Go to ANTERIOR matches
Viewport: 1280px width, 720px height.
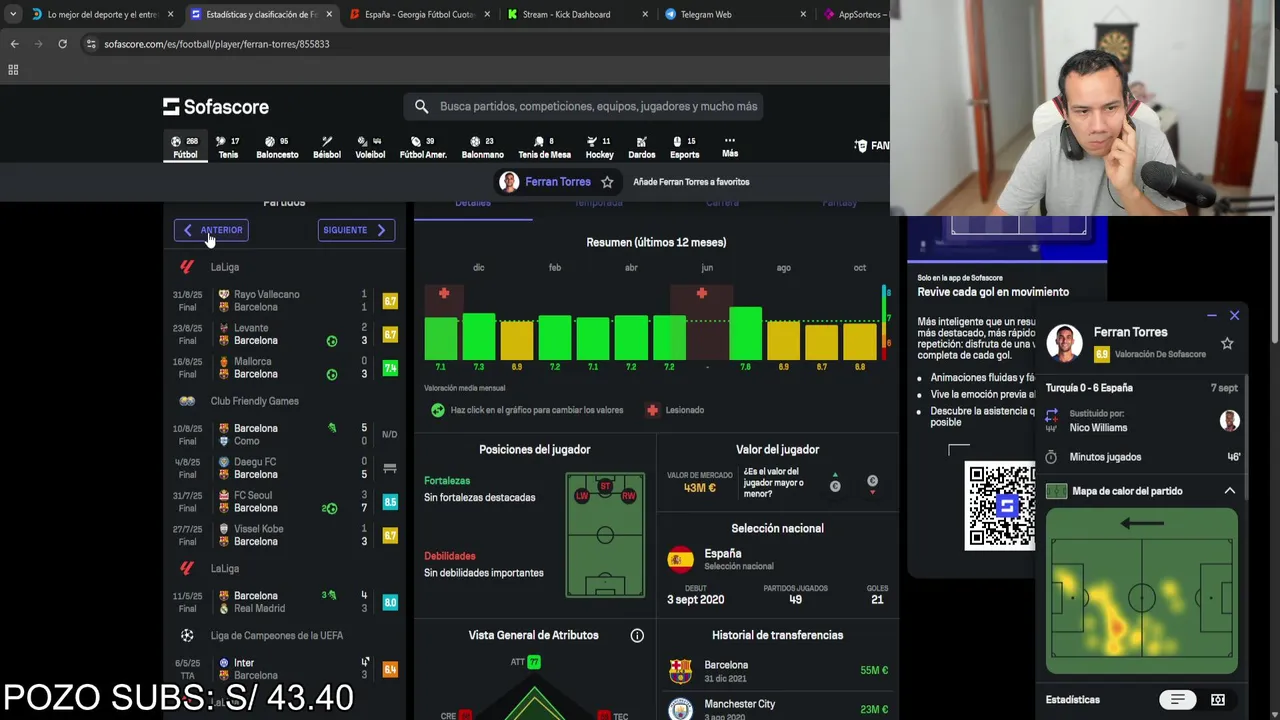[x=212, y=230]
